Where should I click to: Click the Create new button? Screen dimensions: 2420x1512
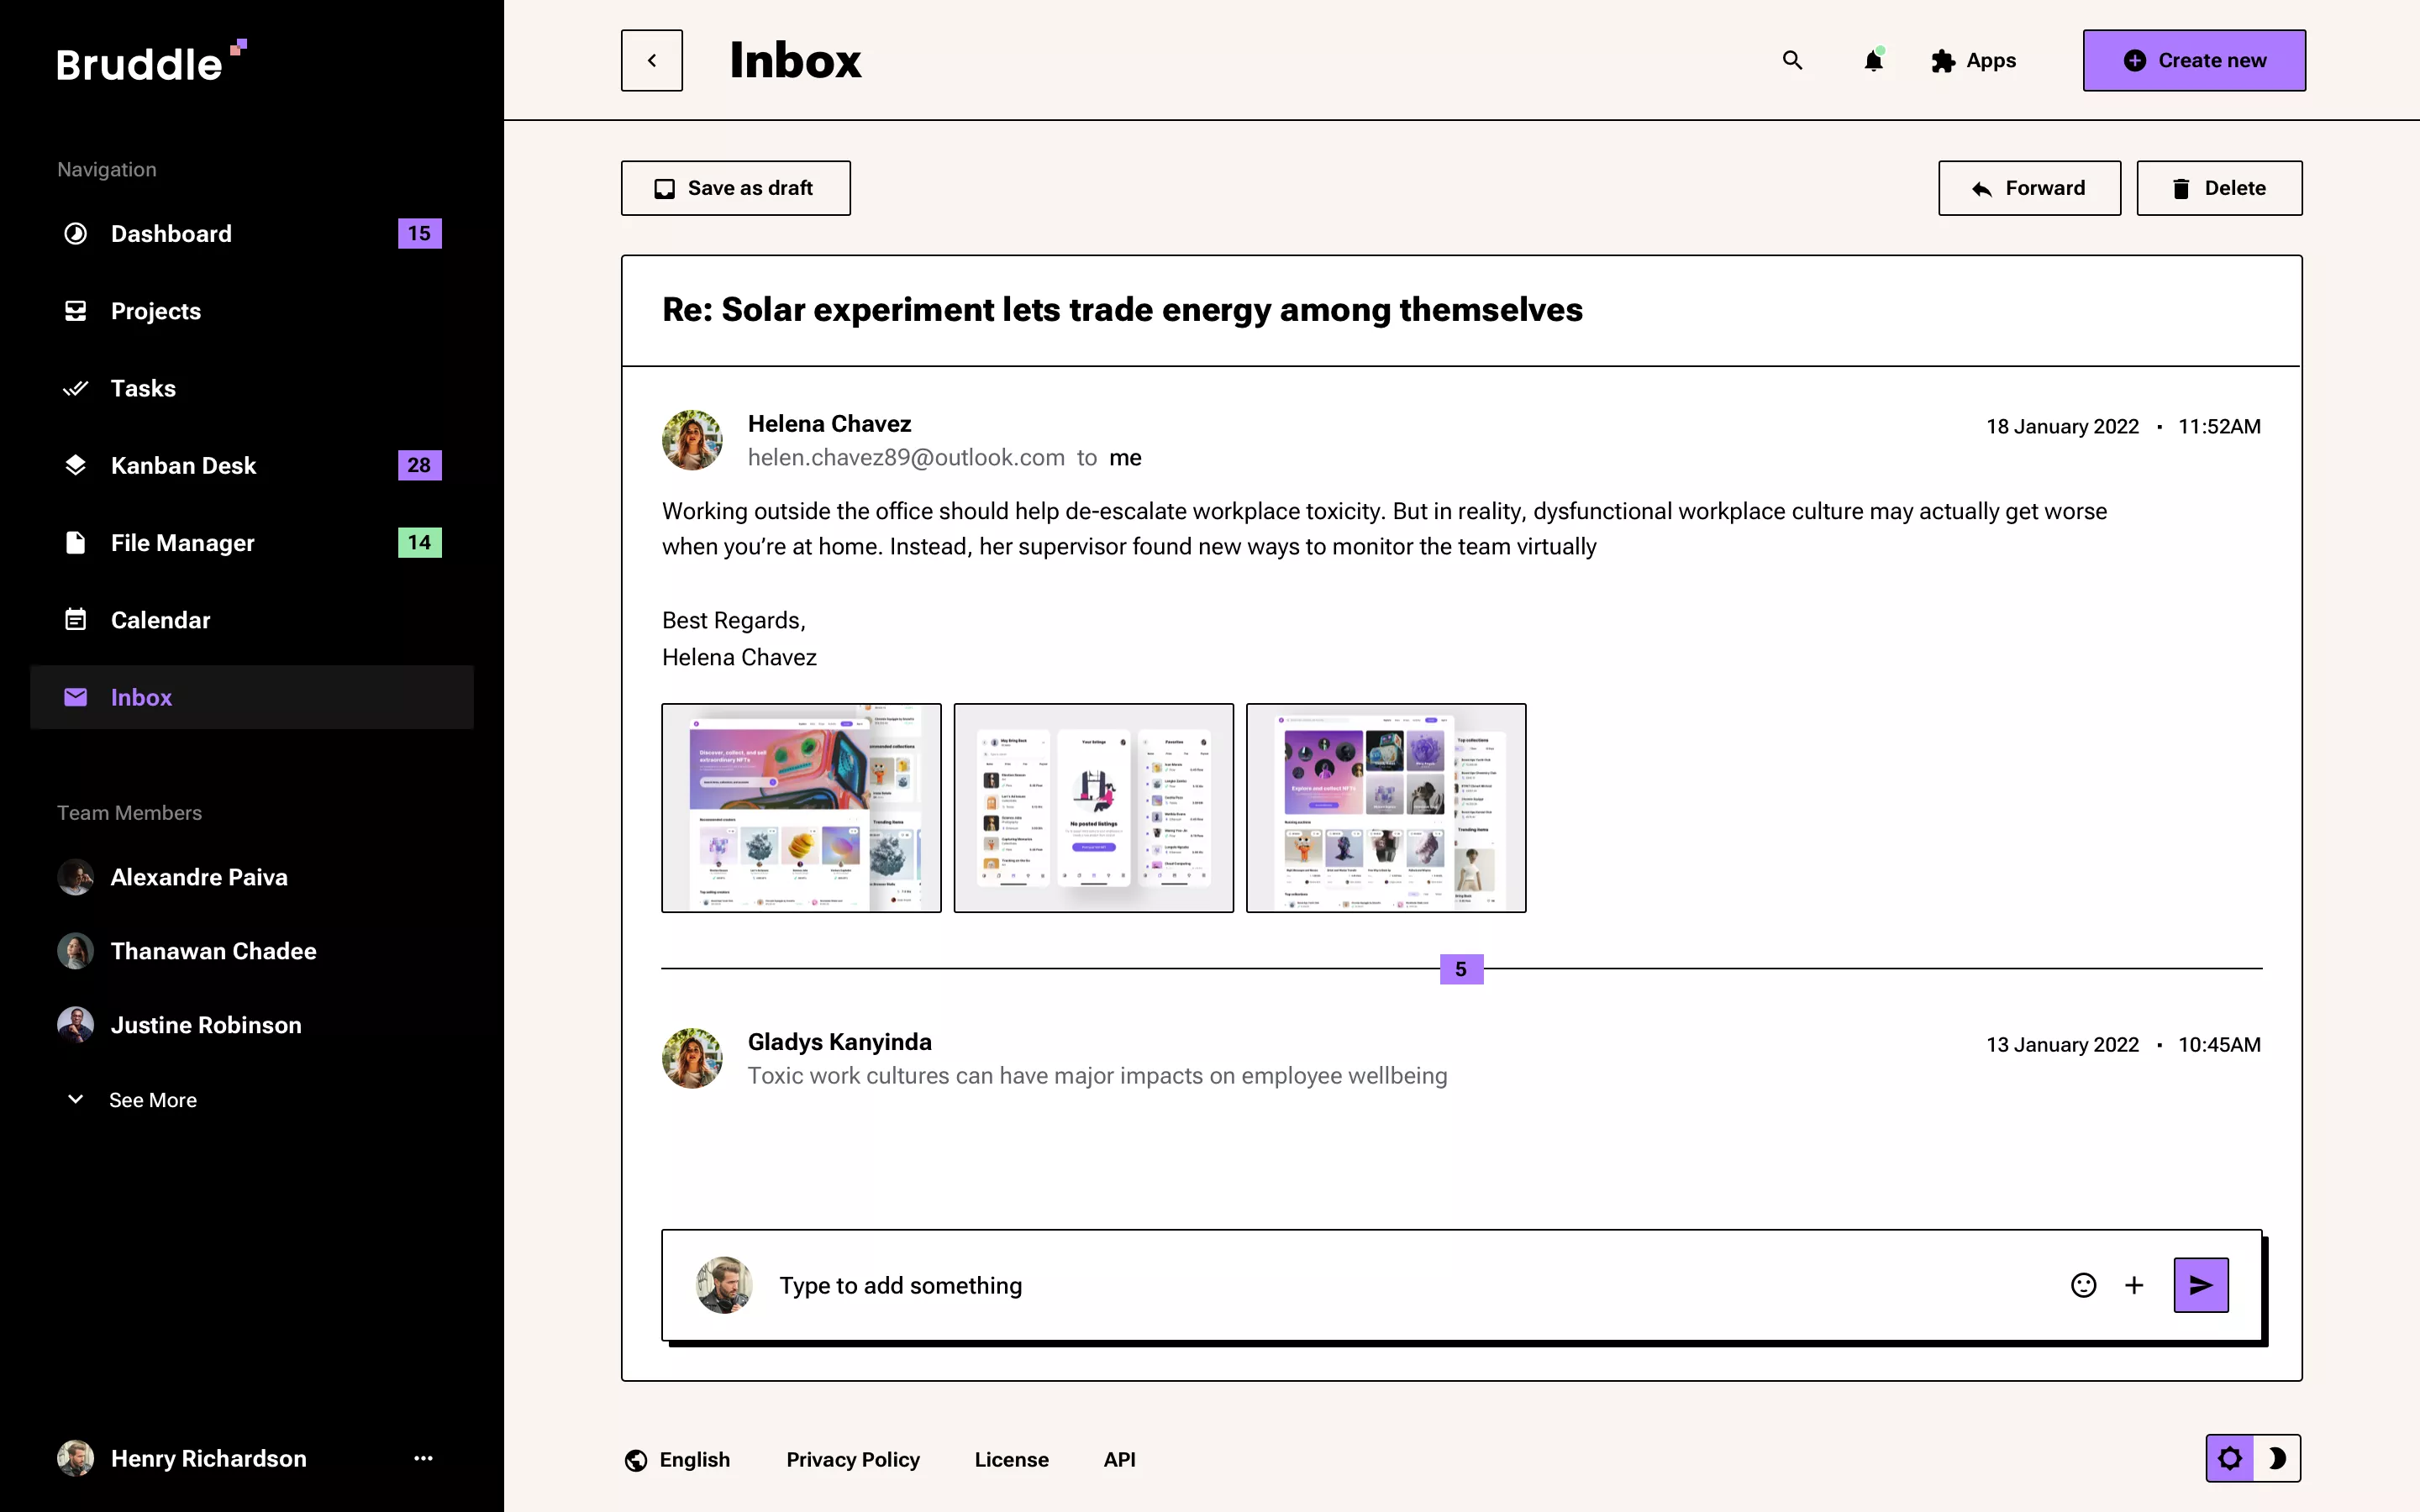pos(2194,60)
